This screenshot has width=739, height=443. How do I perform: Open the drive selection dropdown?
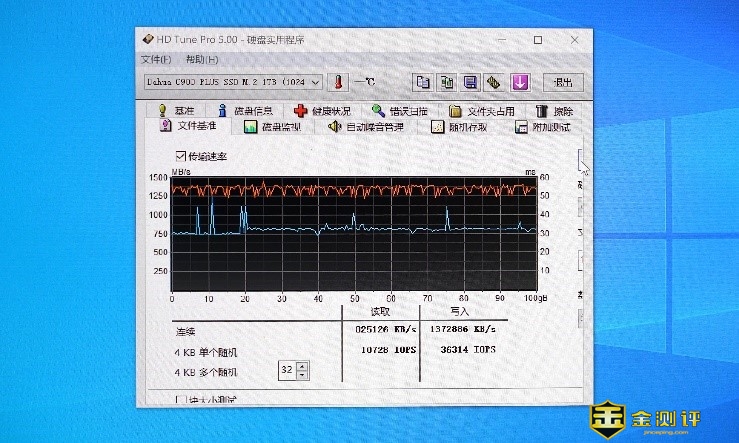pos(316,82)
